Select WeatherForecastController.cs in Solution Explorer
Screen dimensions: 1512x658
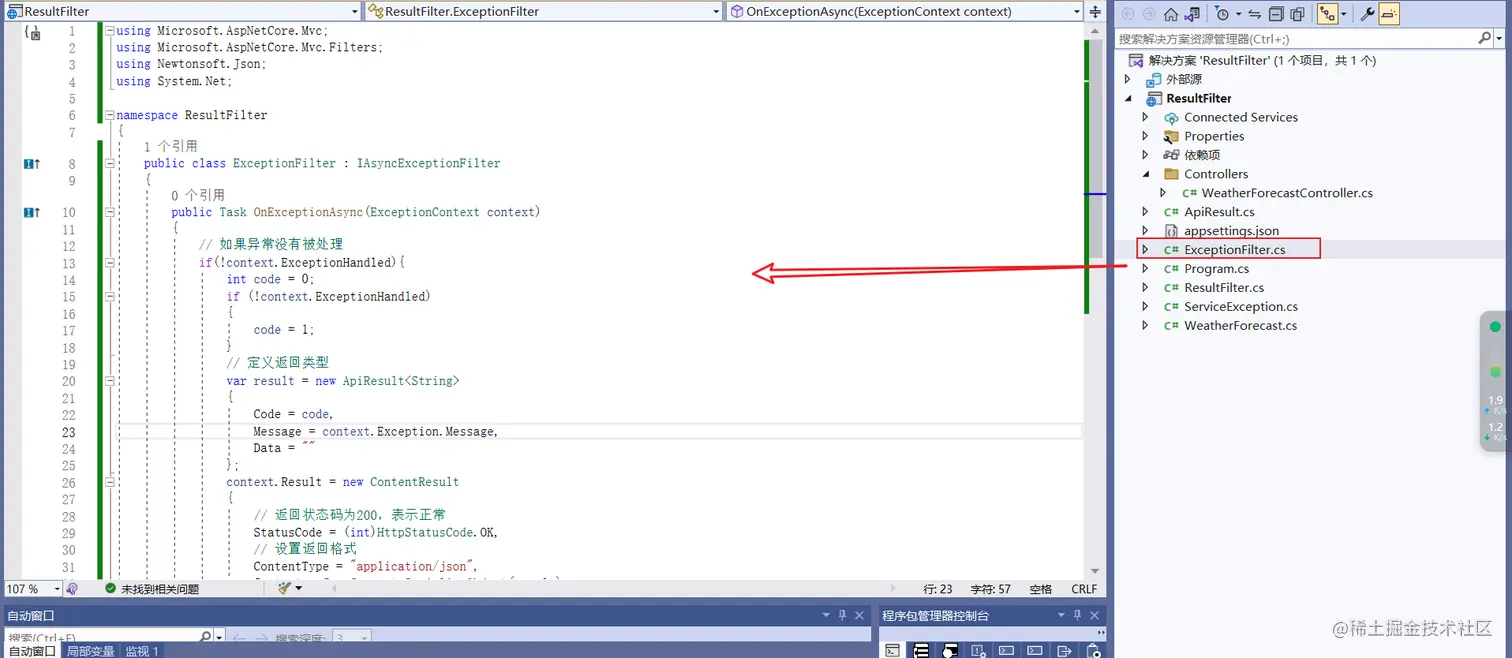click(x=1287, y=193)
